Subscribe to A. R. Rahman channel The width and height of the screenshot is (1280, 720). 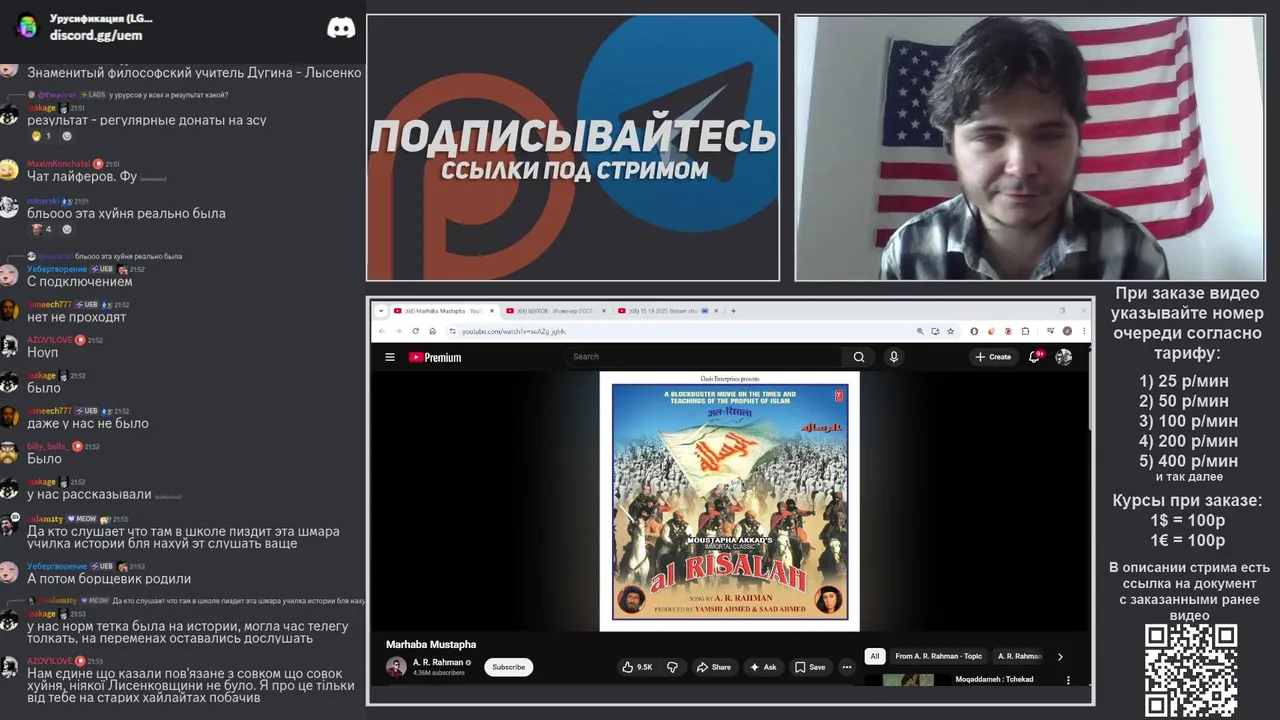click(x=508, y=667)
